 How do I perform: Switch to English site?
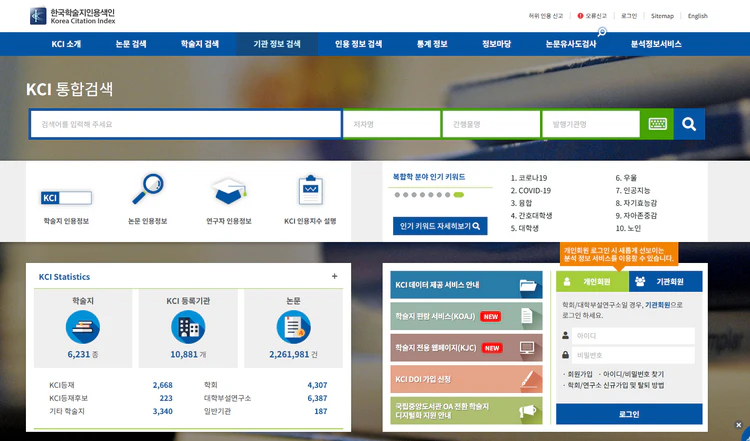click(697, 16)
